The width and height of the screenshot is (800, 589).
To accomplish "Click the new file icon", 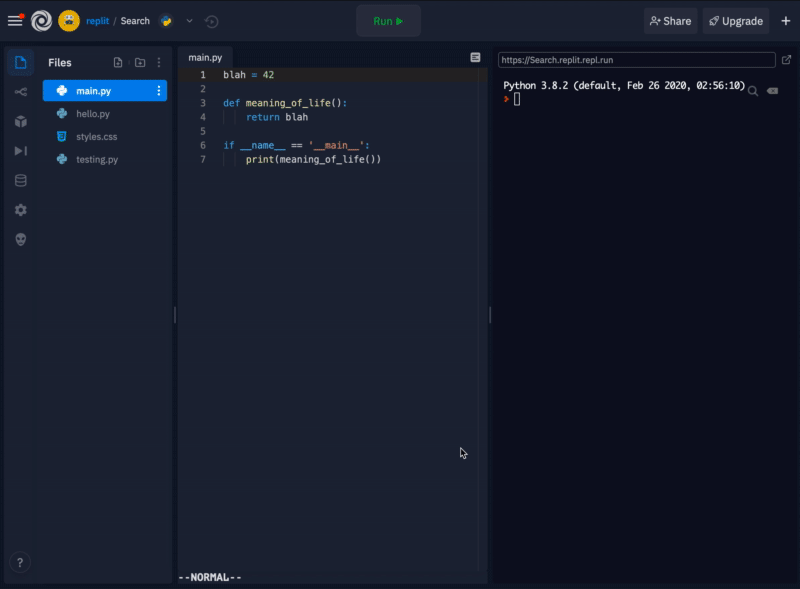I will pos(118,63).
